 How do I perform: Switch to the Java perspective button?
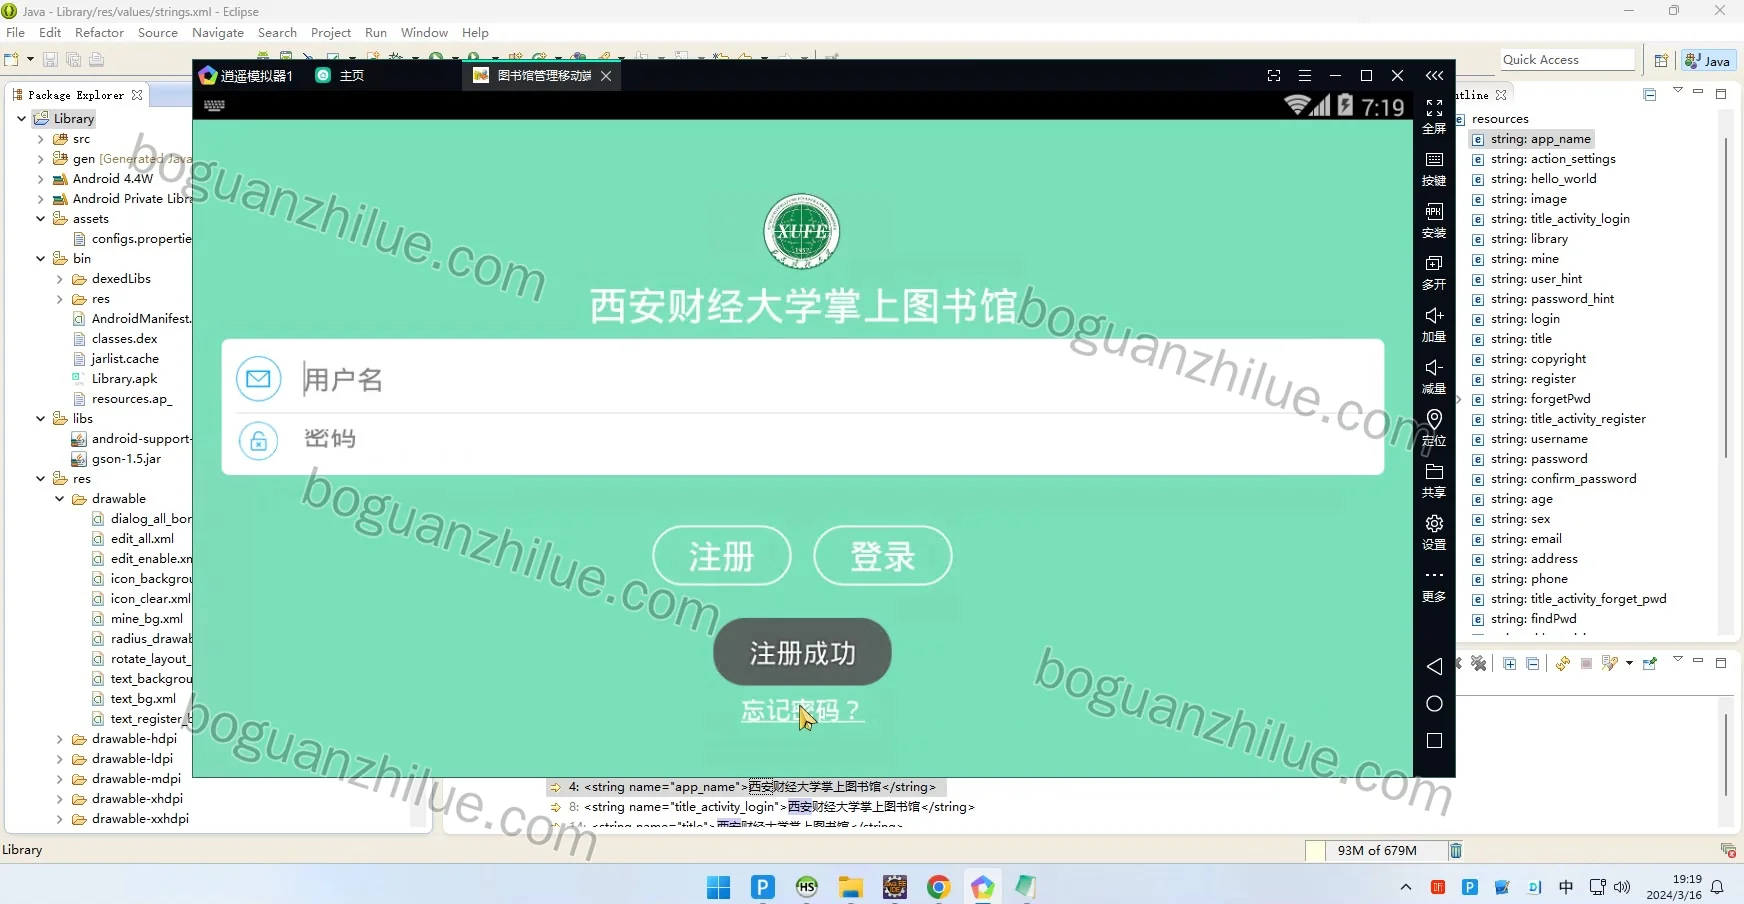click(1708, 61)
